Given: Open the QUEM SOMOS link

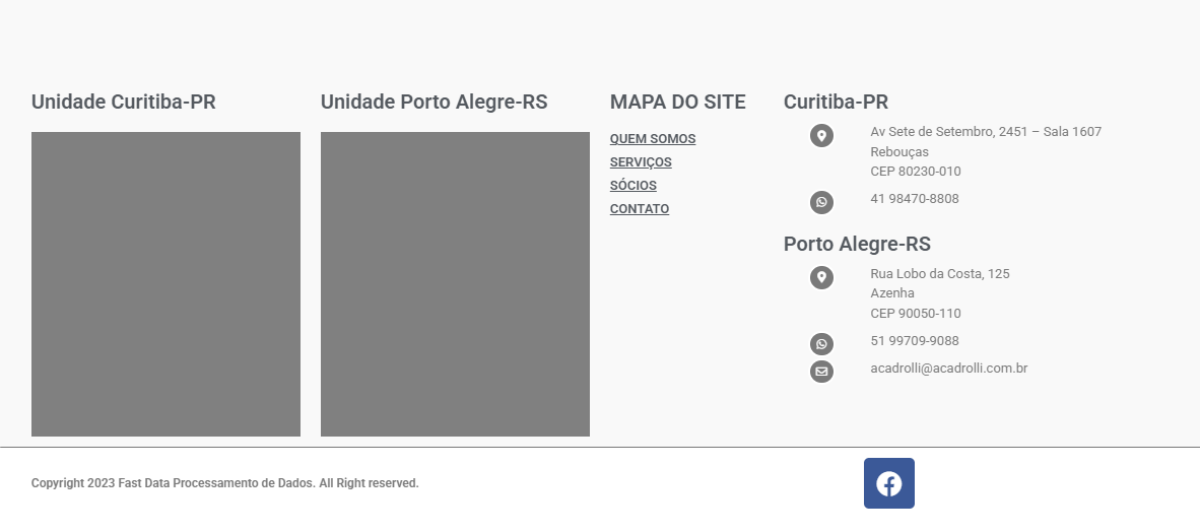Looking at the screenshot, I should click(652, 139).
